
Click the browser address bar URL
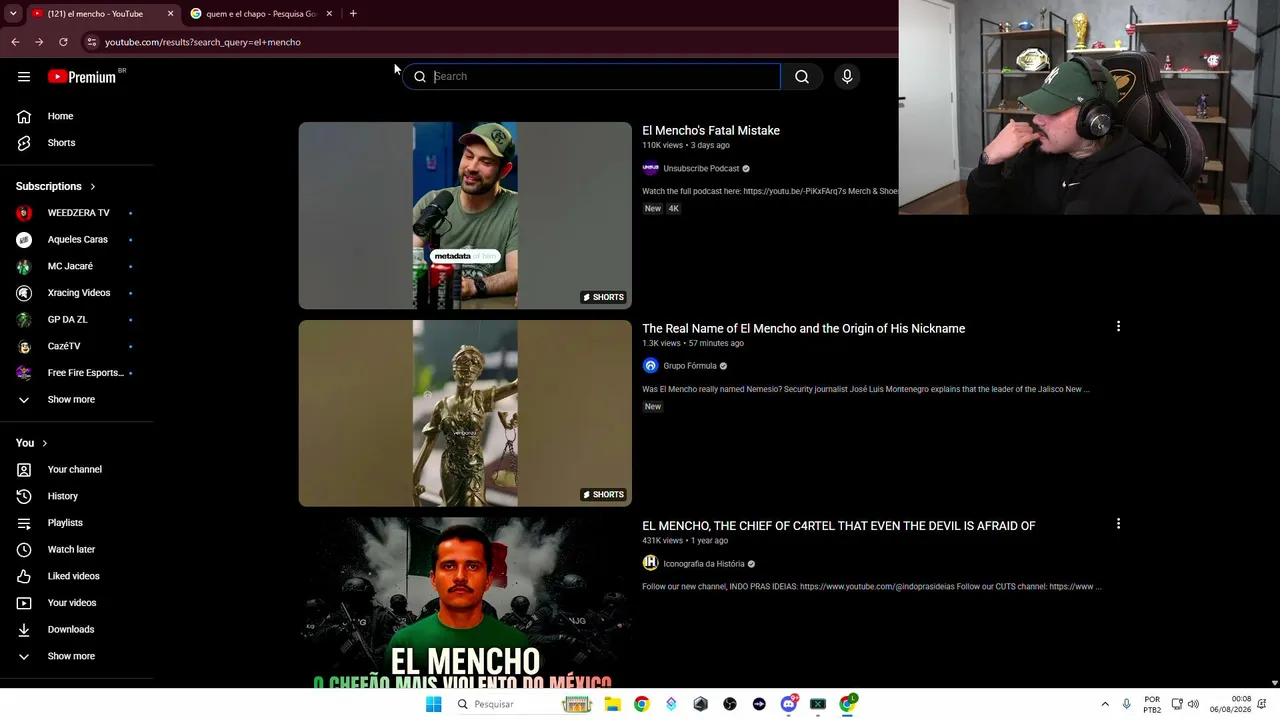pyautogui.click(x=203, y=42)
